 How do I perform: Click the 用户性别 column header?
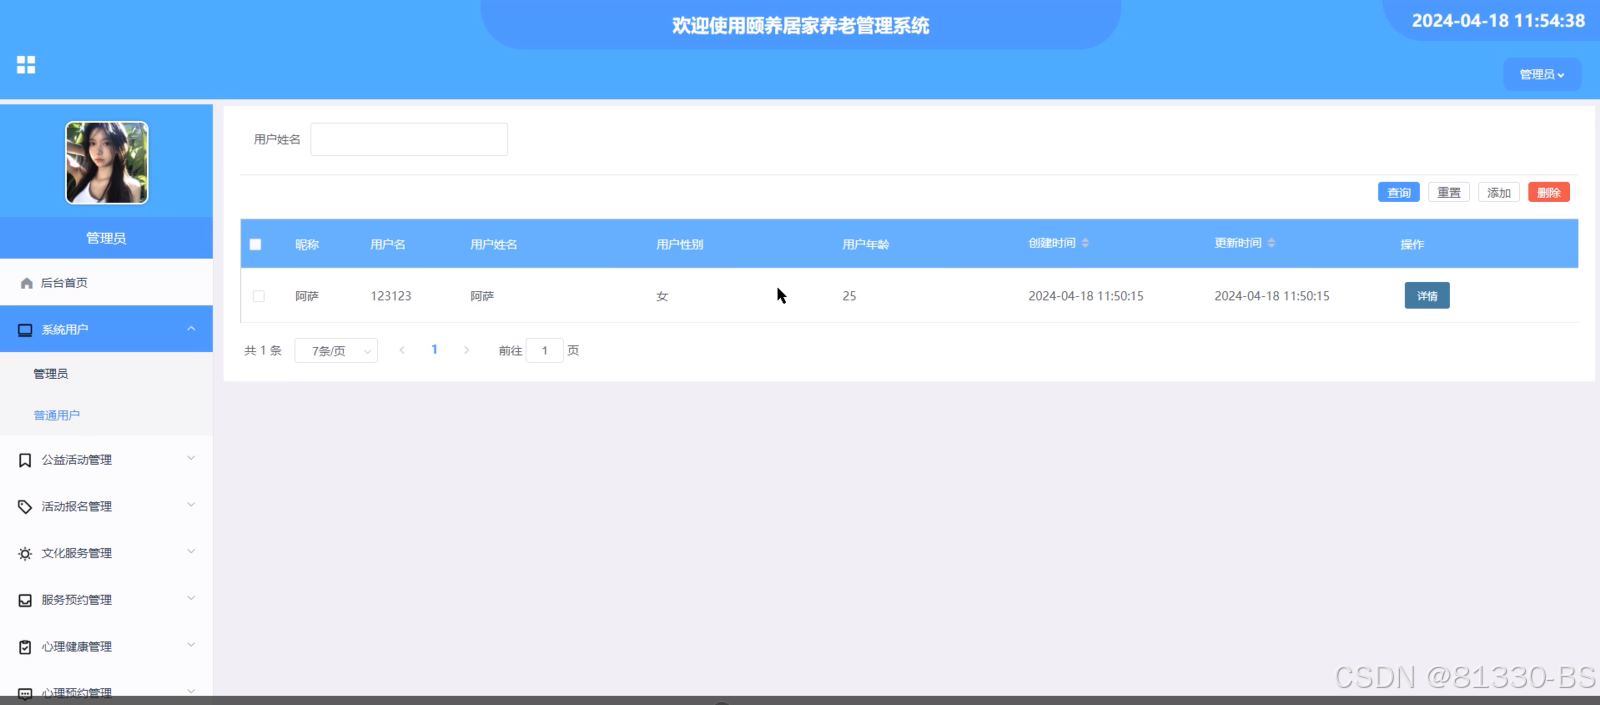[x=680, y=244]
